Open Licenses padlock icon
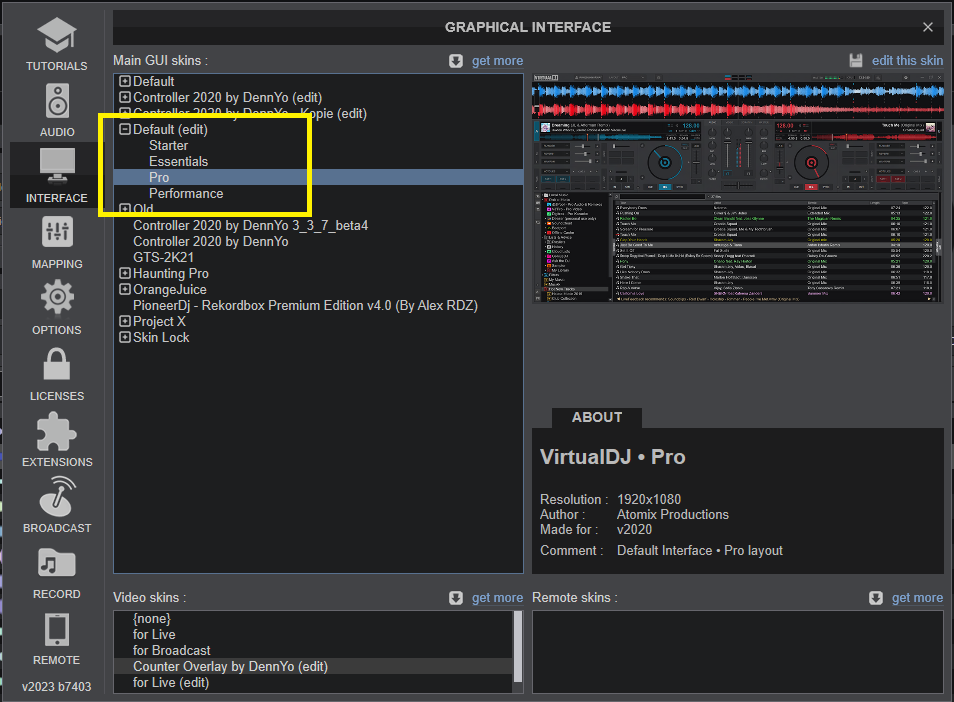954x702 pixels. pyautogui.click(x=57, y=364)
